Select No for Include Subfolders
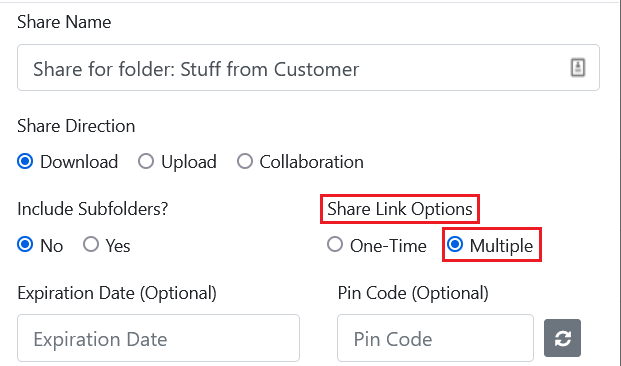The width and height of the screenshot is (621, 366). (x=25, y=245)
